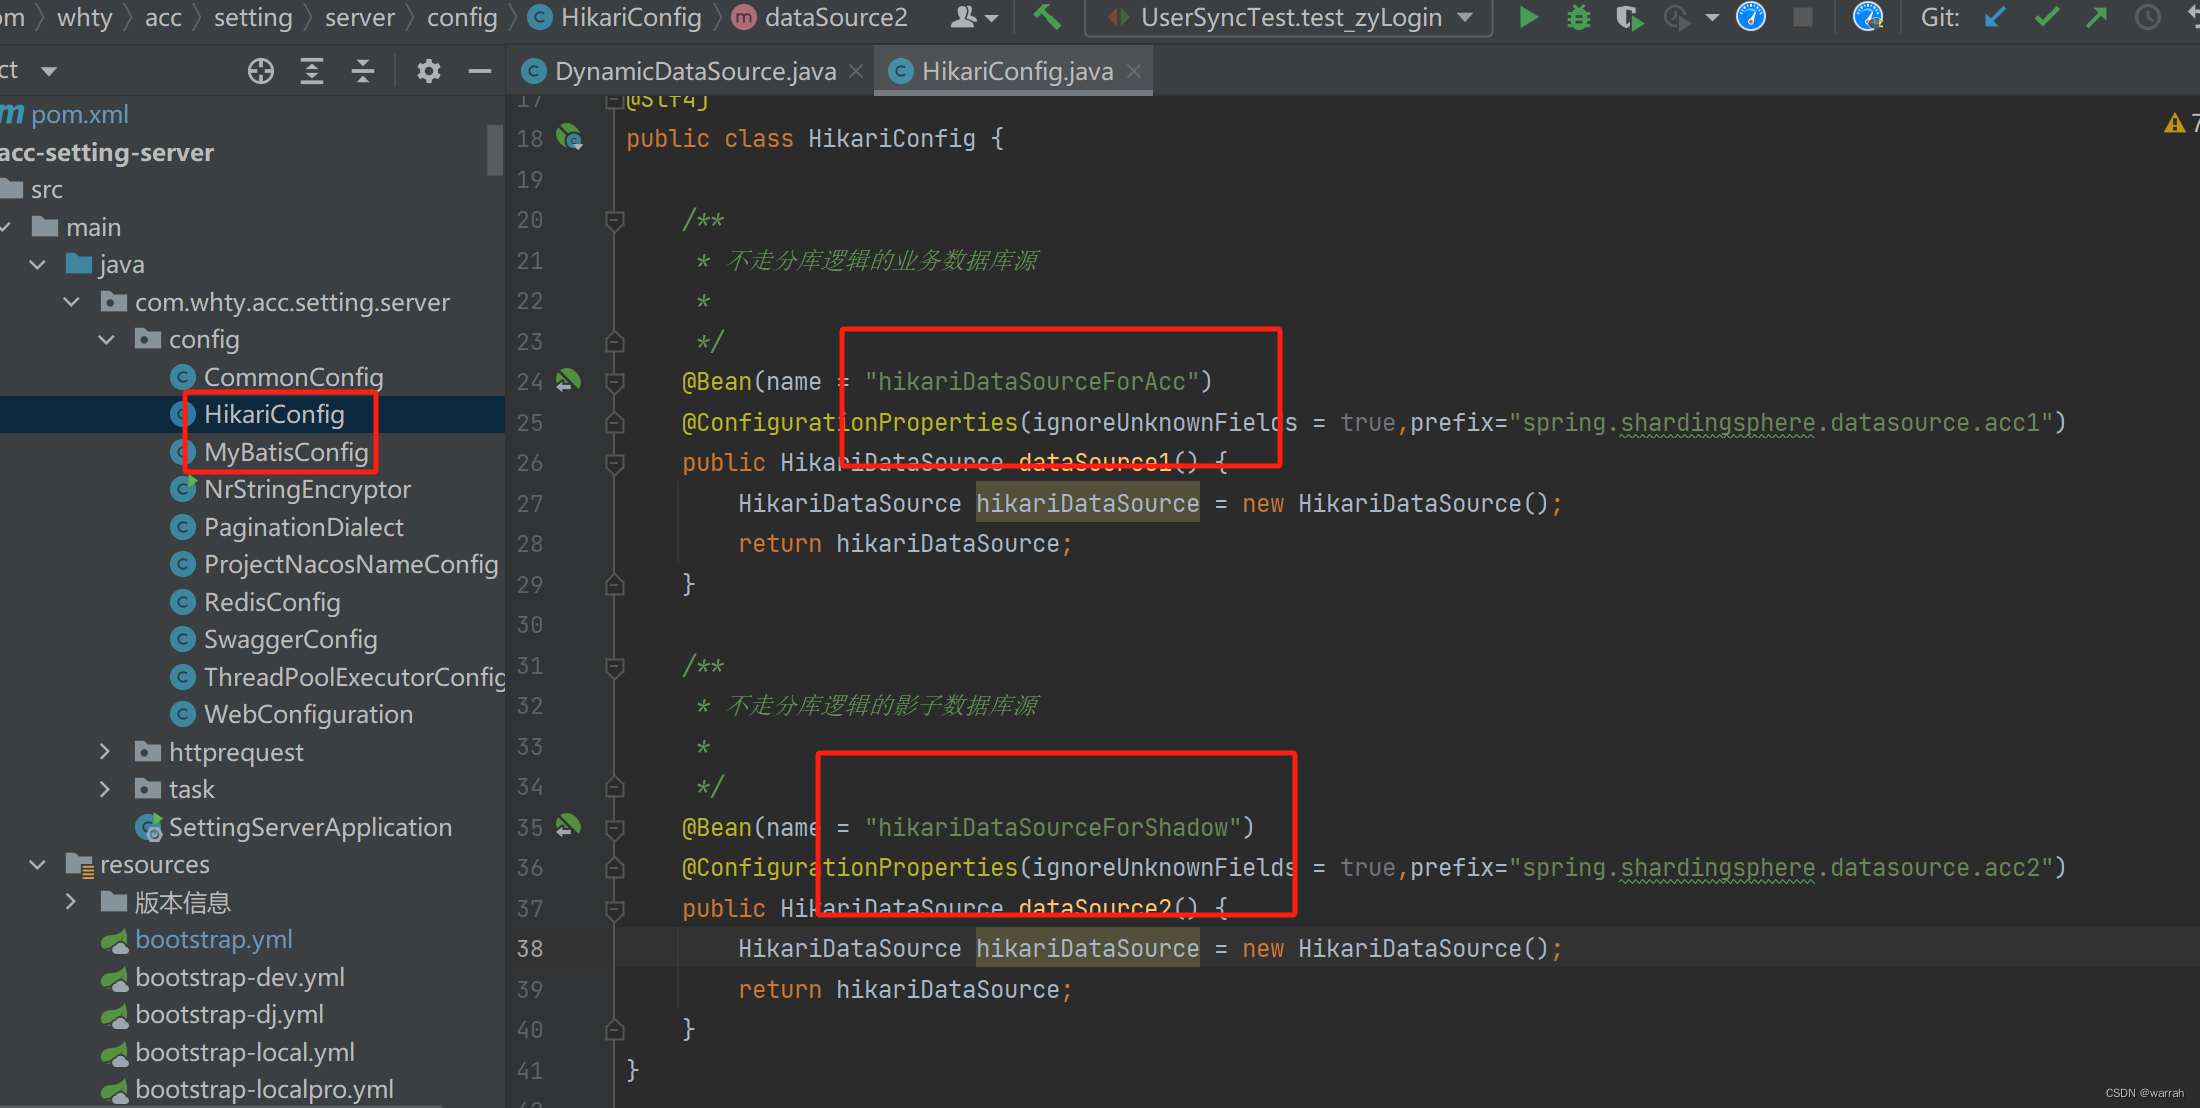Select ThreadPoolExecutorConfig in tree
Screen dimensions: 2200x1108
click(x=338, y=677)
